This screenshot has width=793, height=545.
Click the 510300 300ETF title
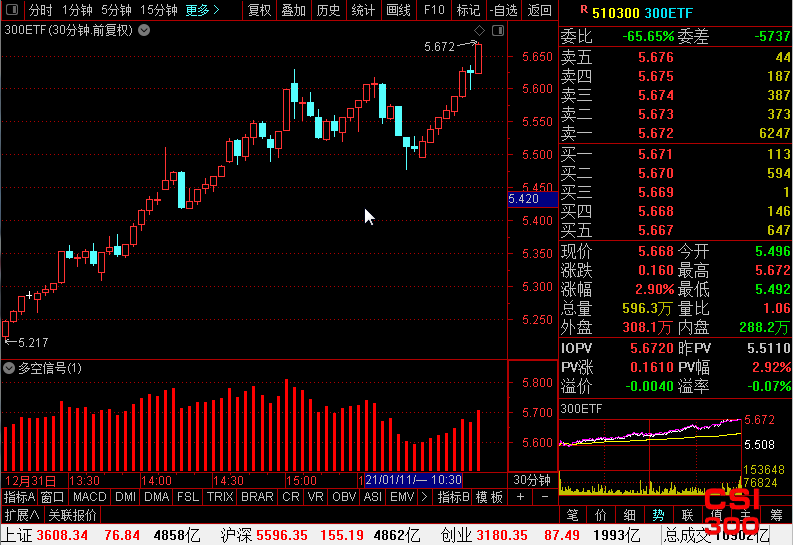pos(642,13)
